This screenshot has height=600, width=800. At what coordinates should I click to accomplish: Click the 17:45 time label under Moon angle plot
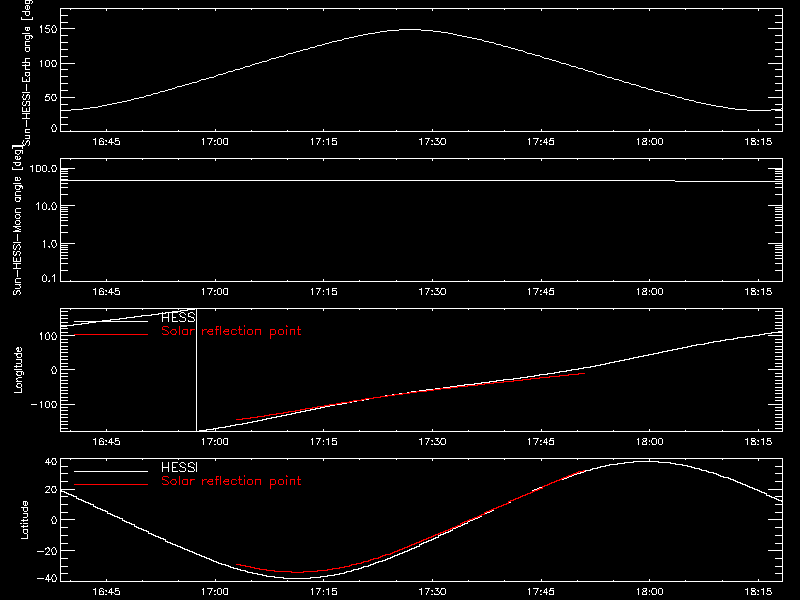coord(541,292)
